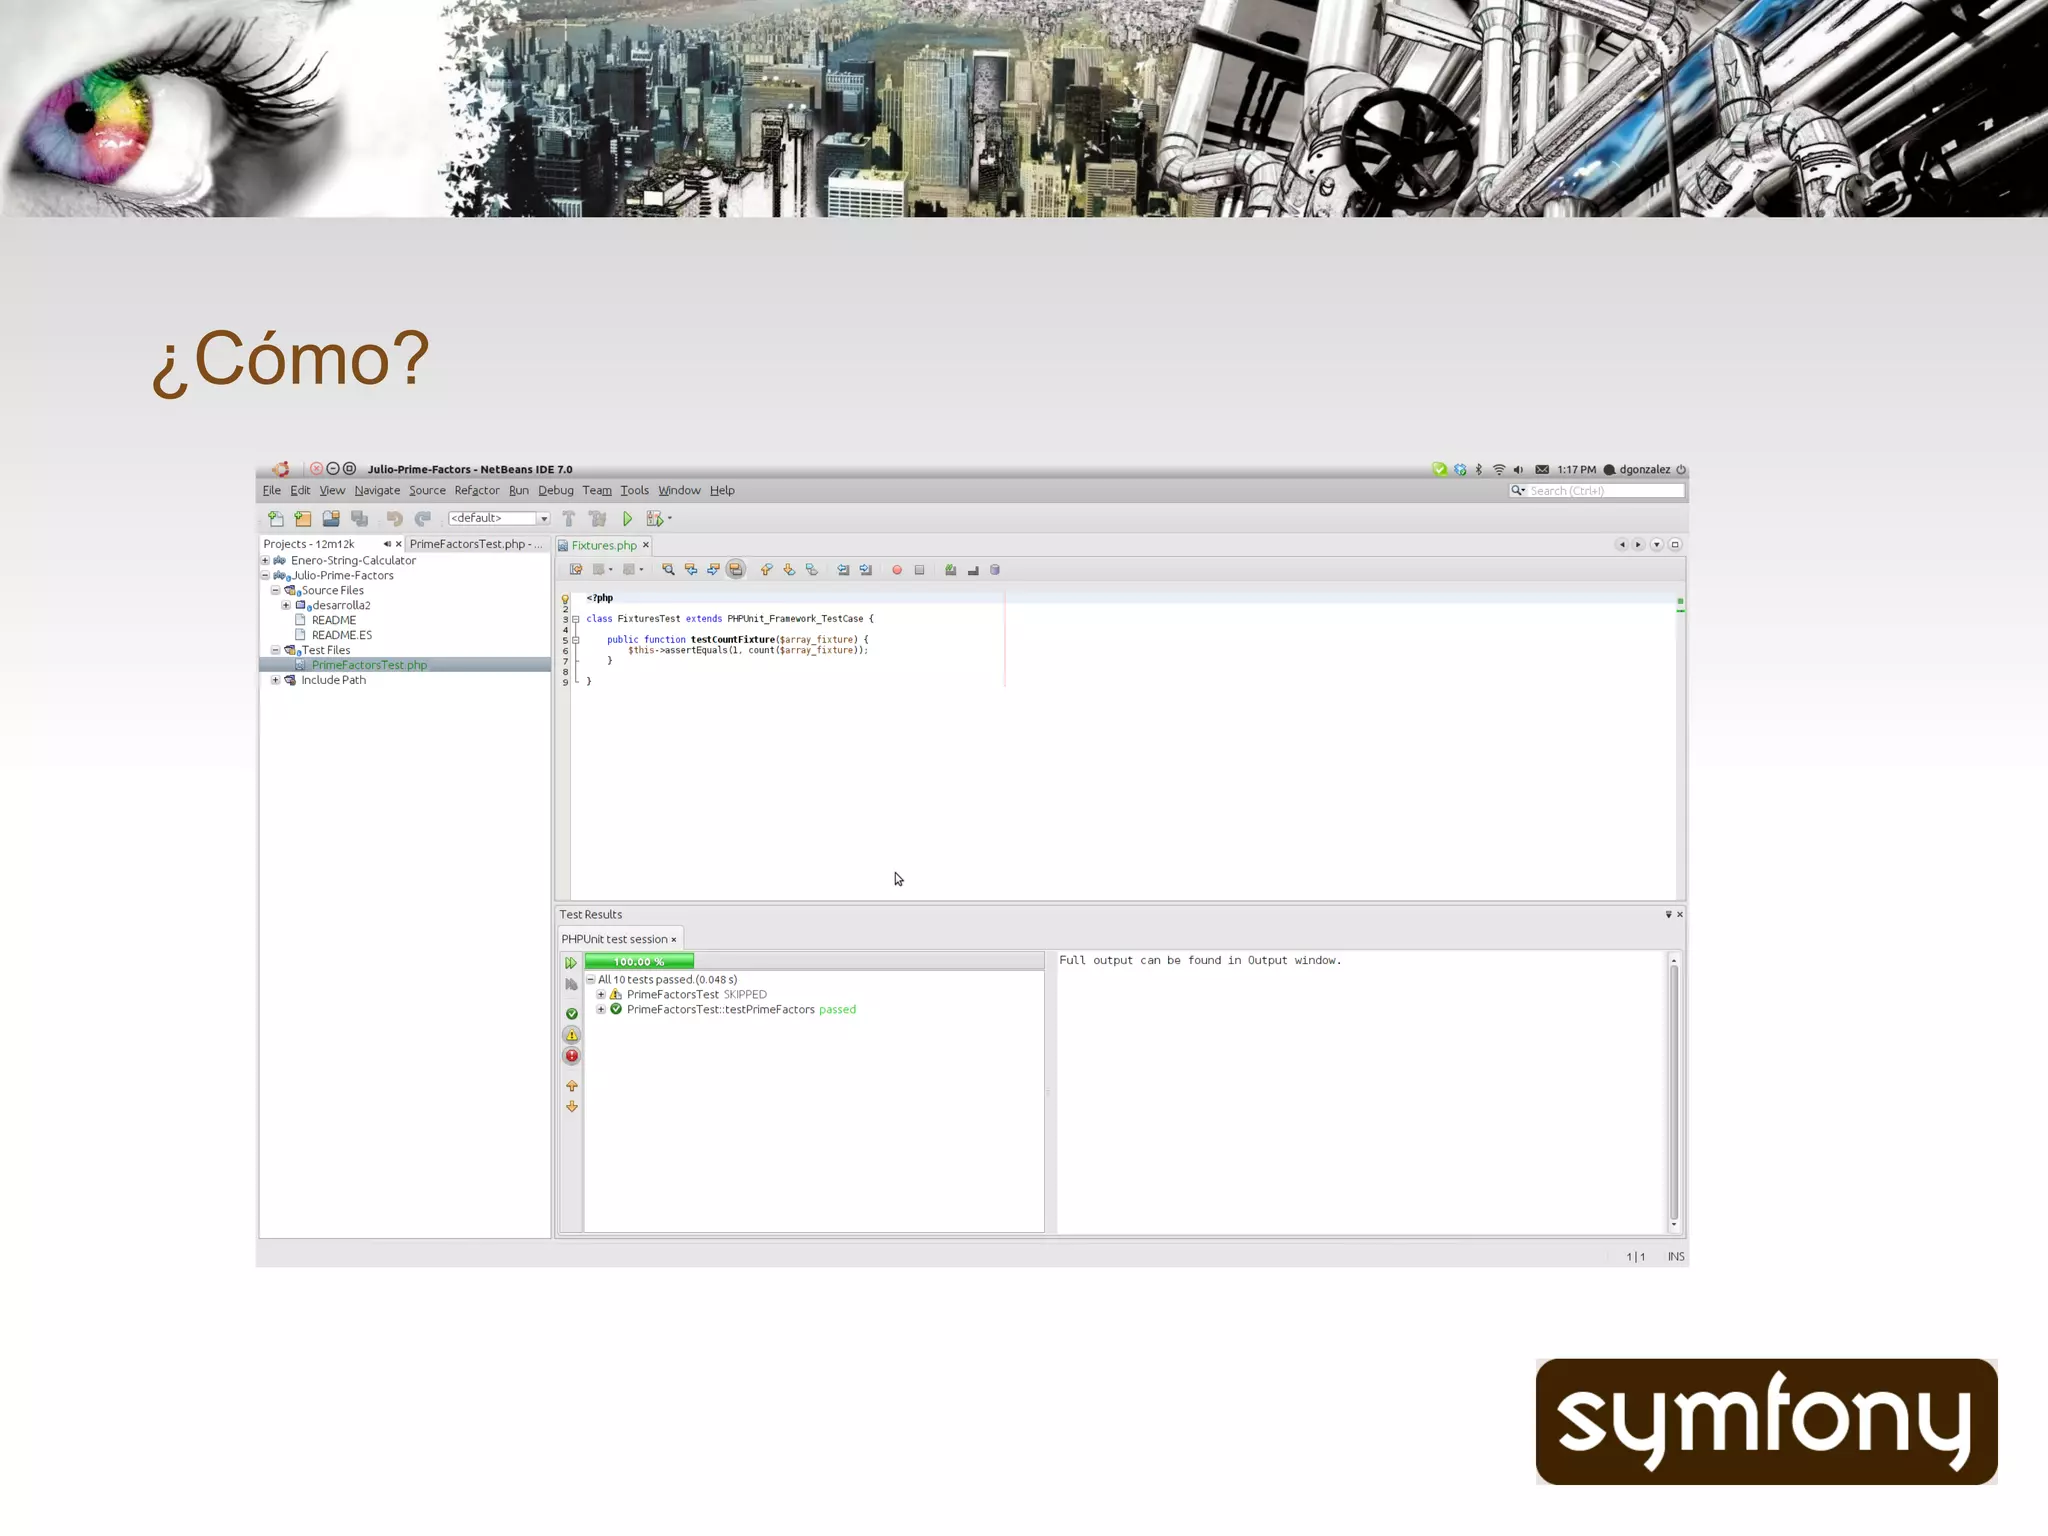This screenshot has height=1536, width=2048.
Task: Expand the PrimeFactorsTest SKIPPED node
Action: coord(601,995)
